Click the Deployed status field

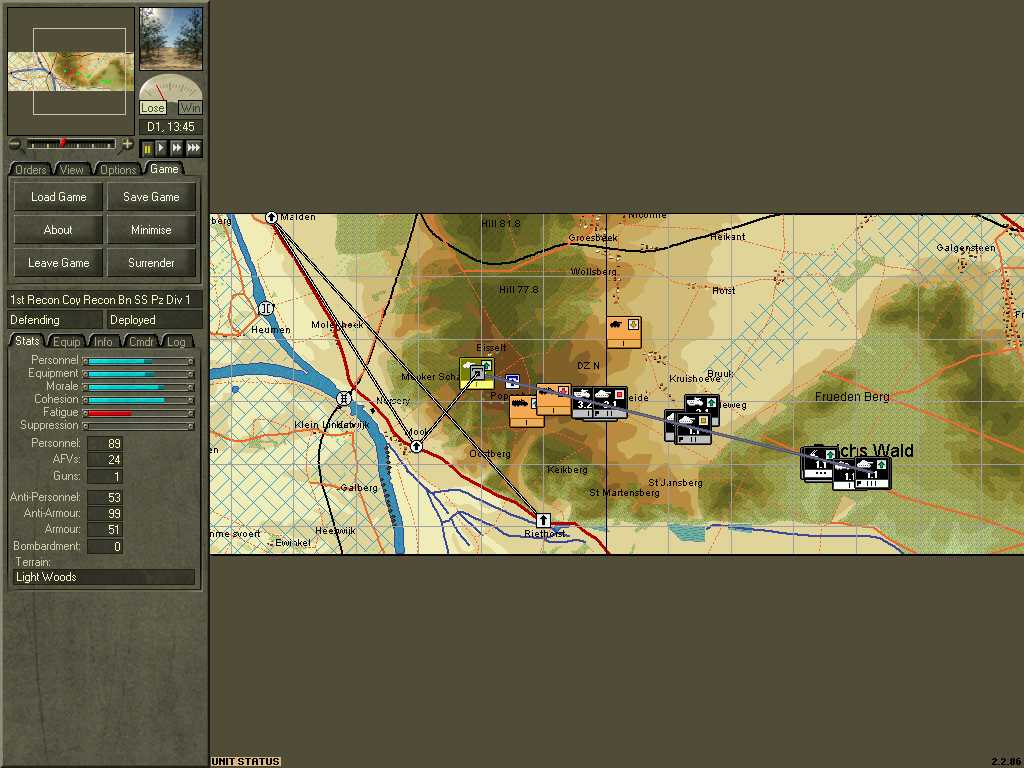click(155, 320)
